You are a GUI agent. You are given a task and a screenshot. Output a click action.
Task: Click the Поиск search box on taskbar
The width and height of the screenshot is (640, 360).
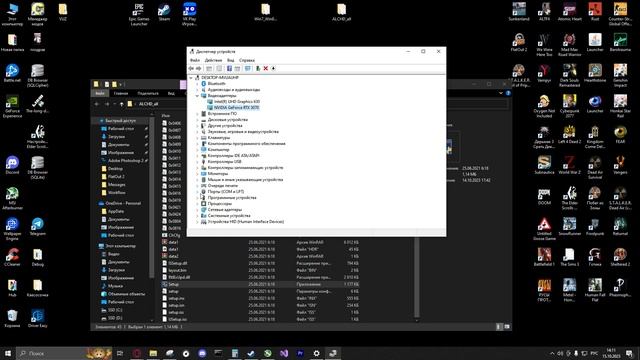click(63, 353)
